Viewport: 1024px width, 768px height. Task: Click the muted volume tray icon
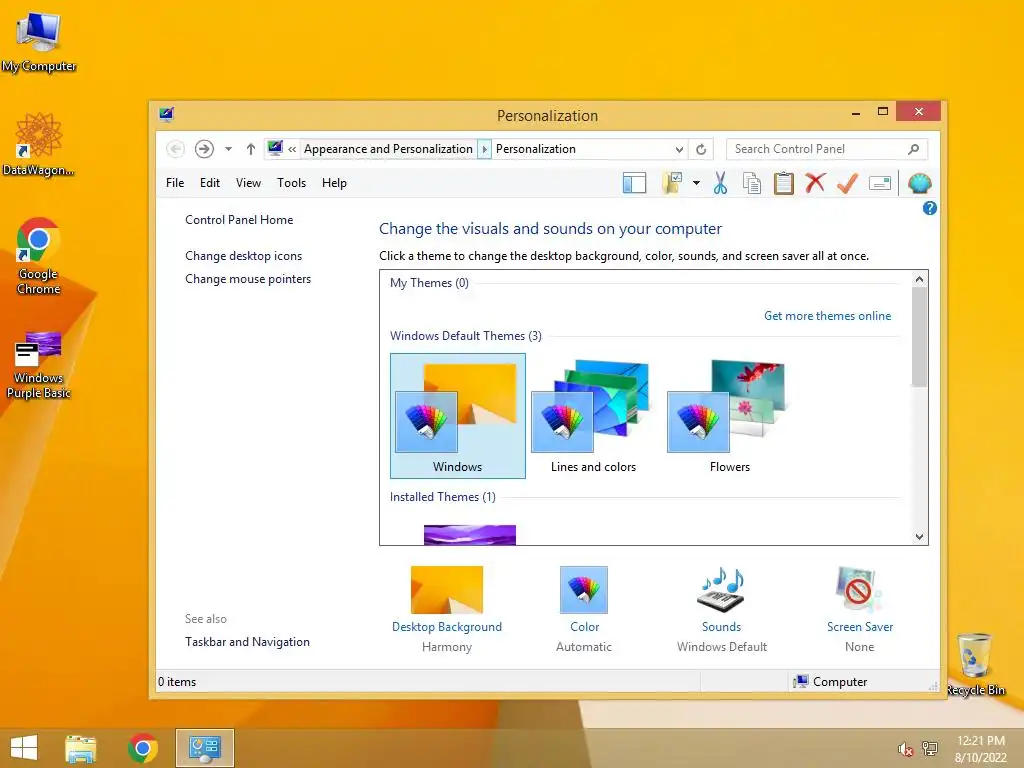pyautogui.click(x=905, y=749)
